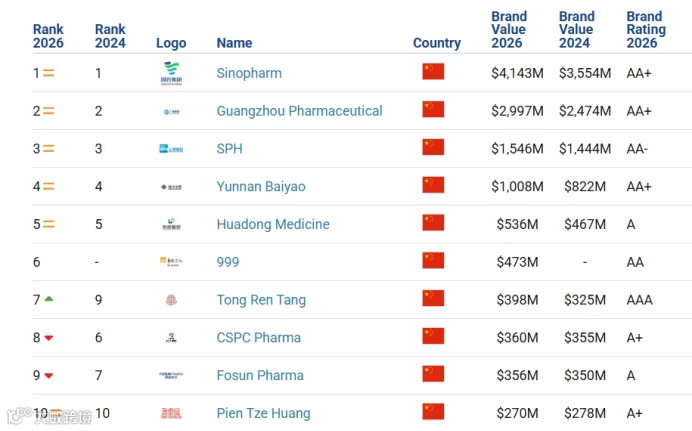This screenshot has width=692, height=431.
Task: Open the 999 brand link
Action: [x=228, y=262]
